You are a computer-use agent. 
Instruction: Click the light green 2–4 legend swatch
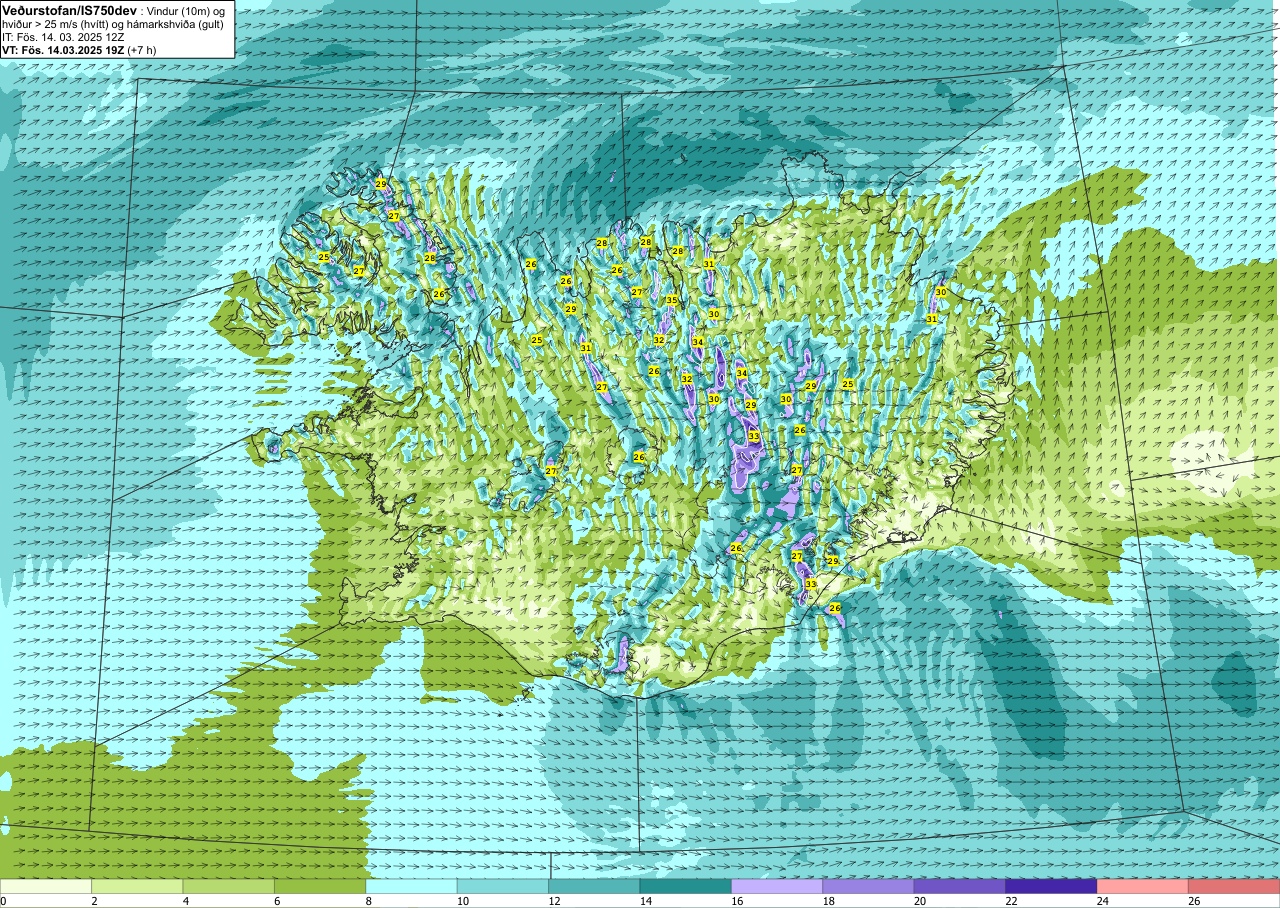(x=137, y=887)
